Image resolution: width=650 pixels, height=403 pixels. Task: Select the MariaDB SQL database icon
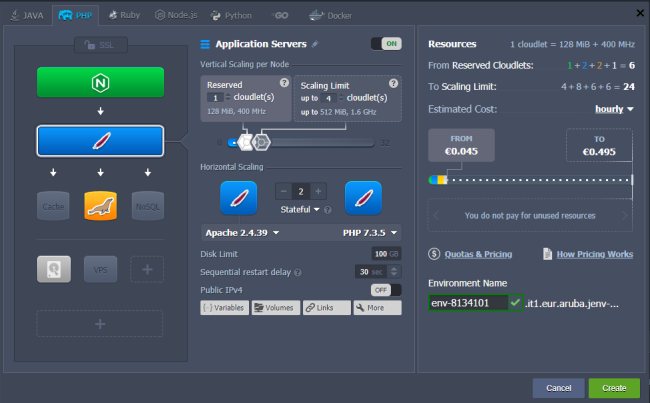(100, 206)
